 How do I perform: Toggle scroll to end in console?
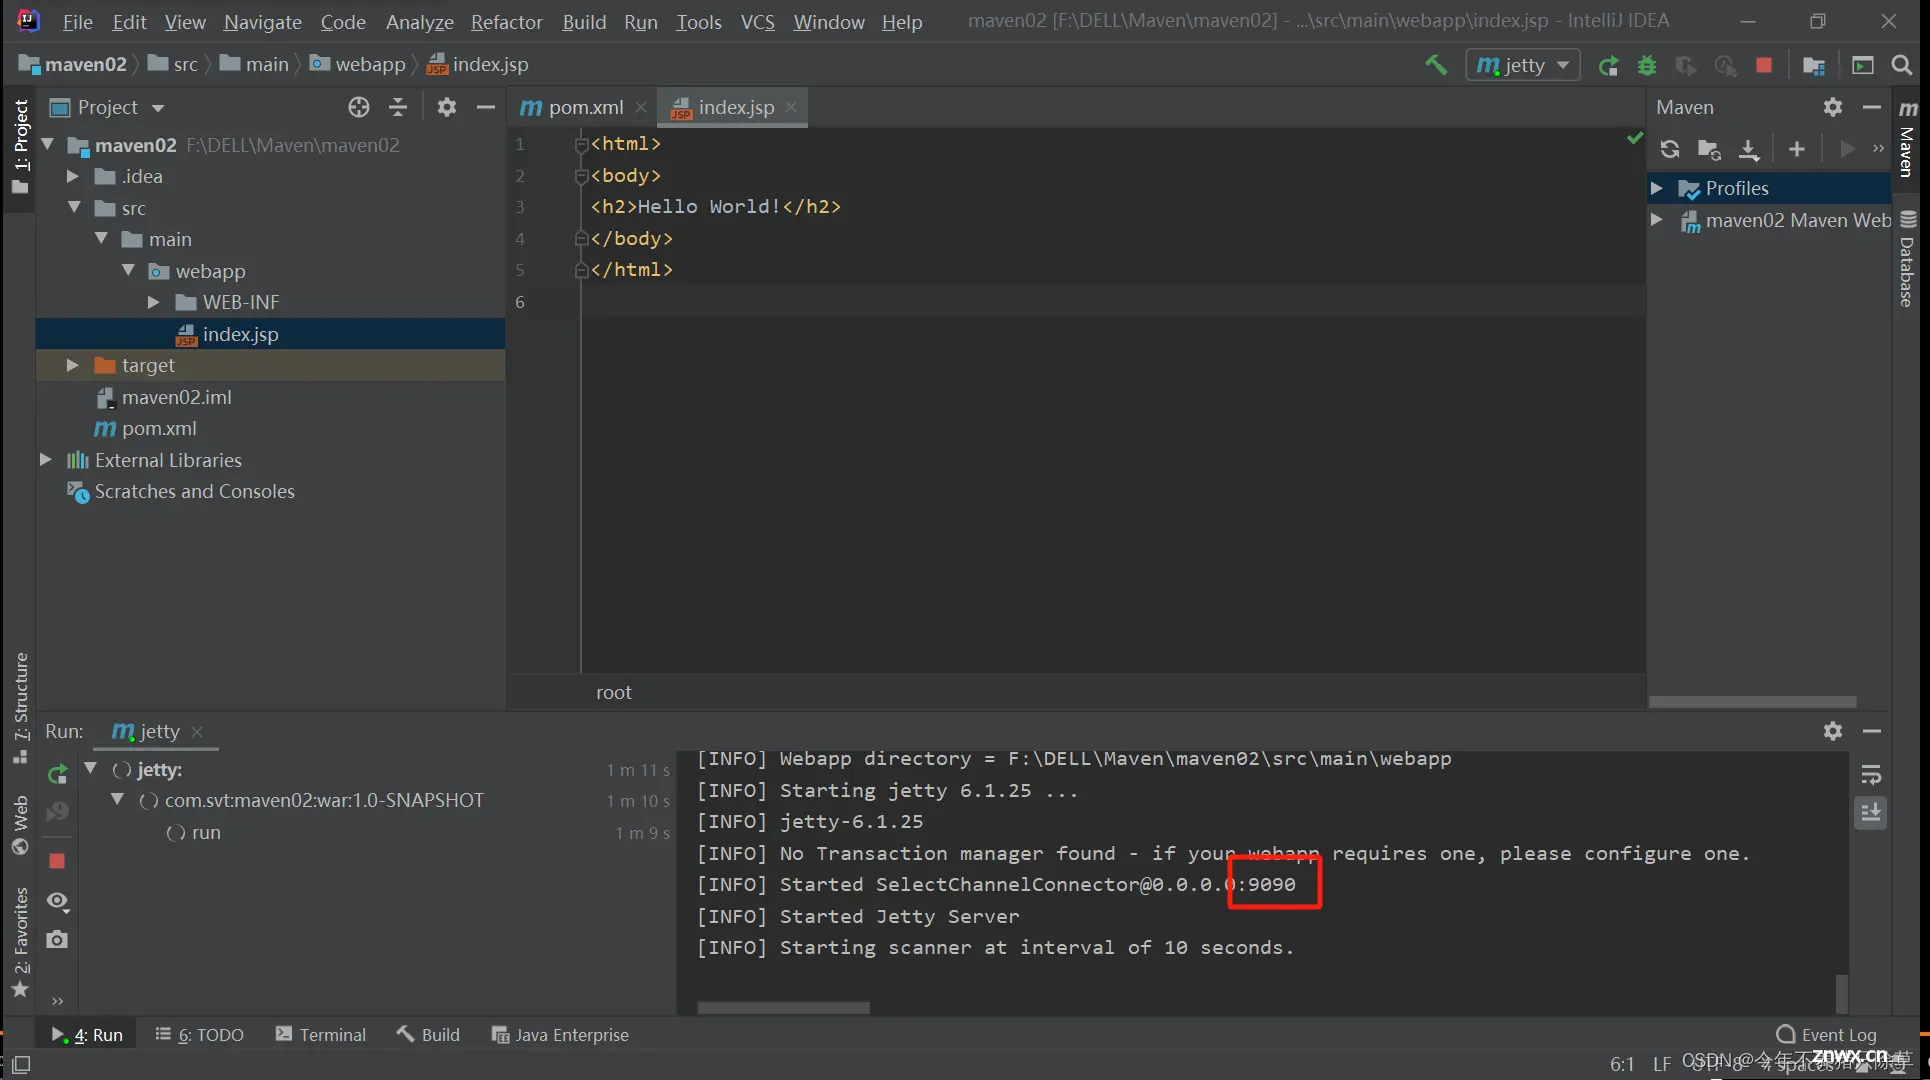click(x=1871, y=813)
